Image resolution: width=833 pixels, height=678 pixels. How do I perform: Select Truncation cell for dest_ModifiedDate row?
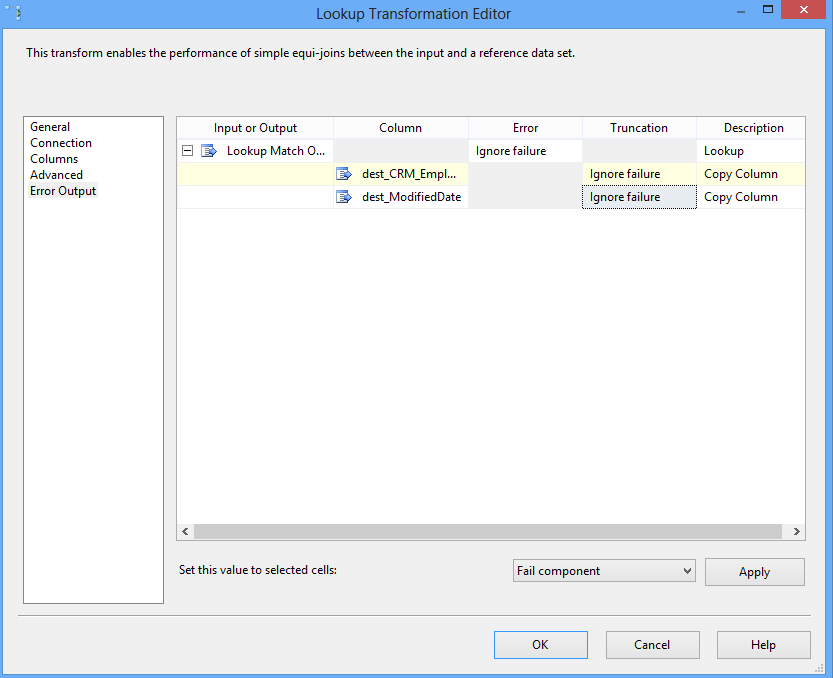pyautogui.click(x=639, y=197)
